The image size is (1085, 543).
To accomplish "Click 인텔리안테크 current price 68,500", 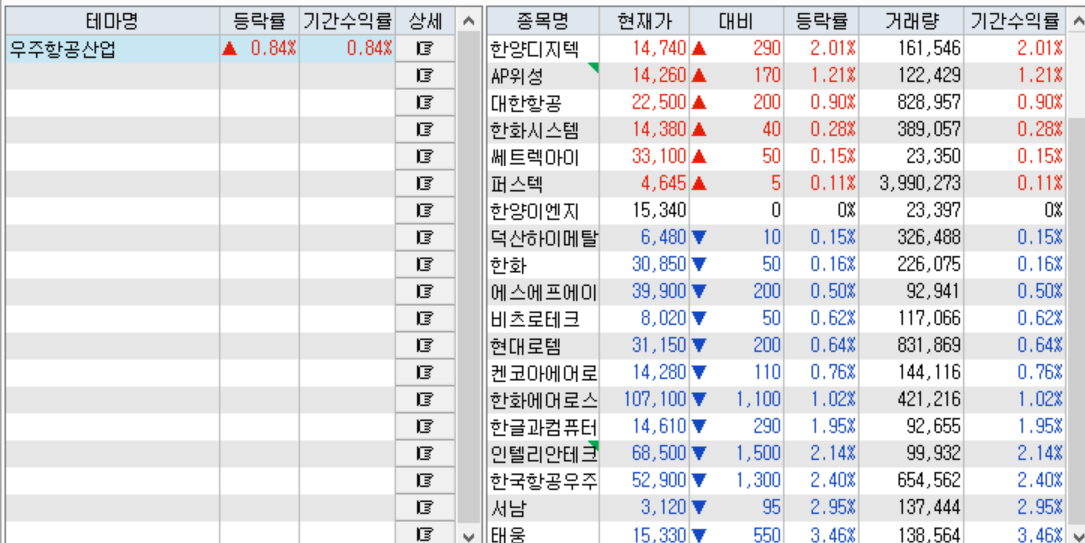I will point(659,453).
